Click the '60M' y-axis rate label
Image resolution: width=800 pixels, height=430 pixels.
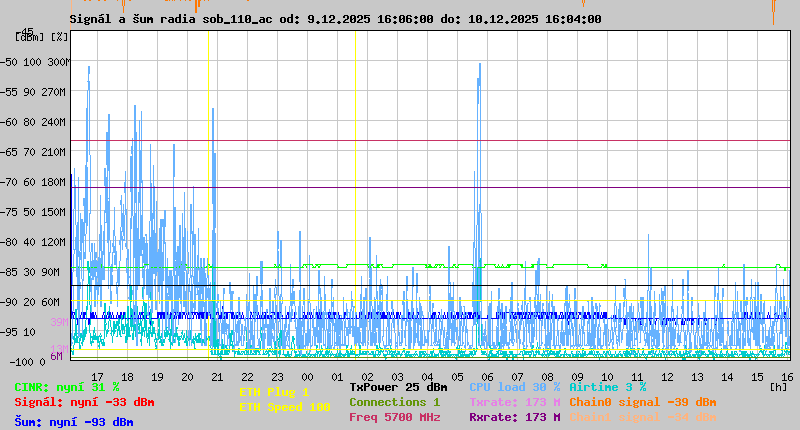51,302
